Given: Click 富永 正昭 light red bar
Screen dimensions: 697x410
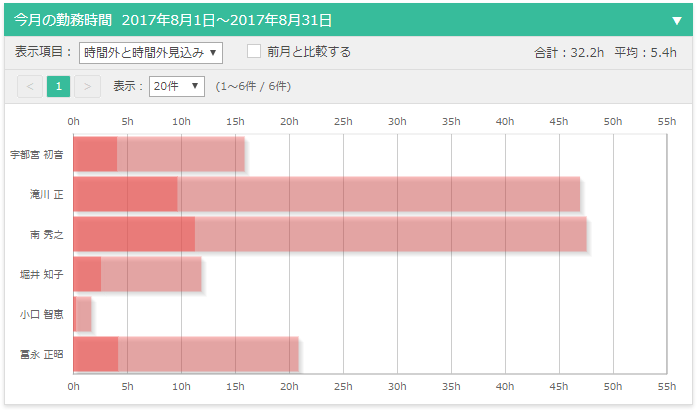Looking at the screenshot, I should 210,354.
